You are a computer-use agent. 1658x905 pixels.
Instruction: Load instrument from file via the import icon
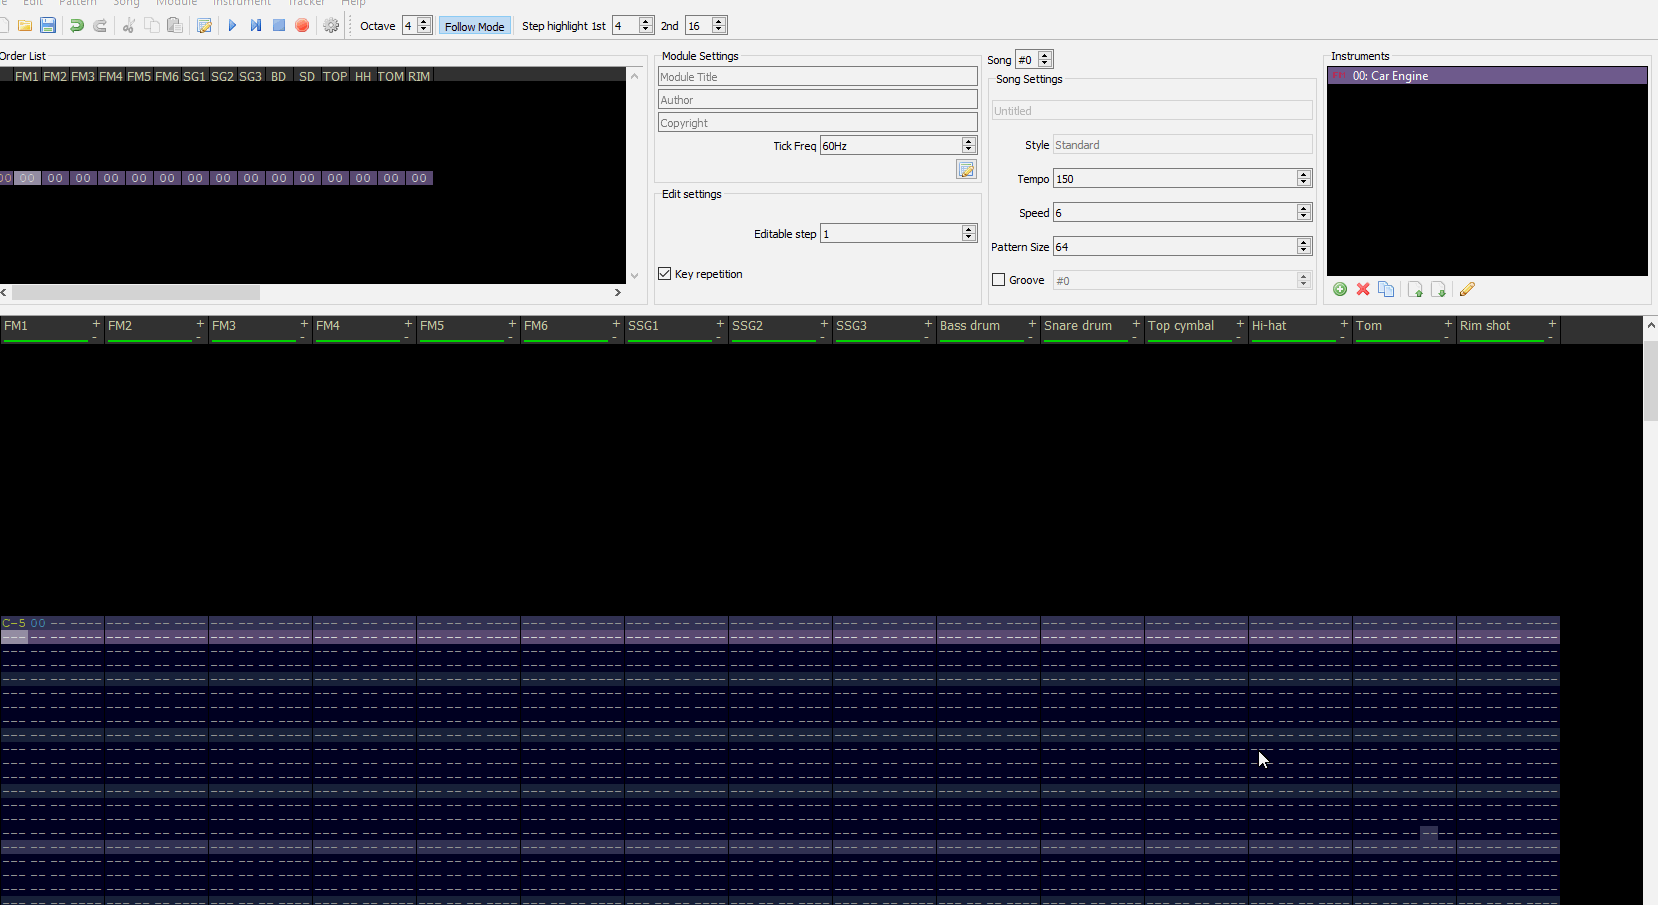click(1414, 289)
